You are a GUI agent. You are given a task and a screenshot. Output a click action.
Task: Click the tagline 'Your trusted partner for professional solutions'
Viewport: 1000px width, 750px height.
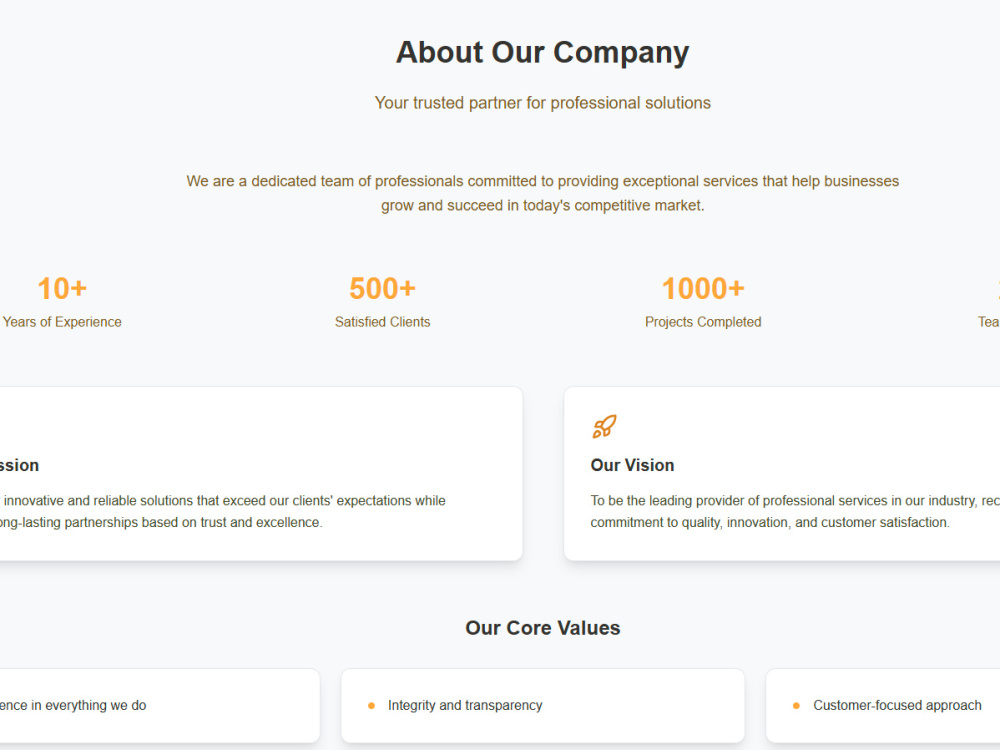pos(543,103)
